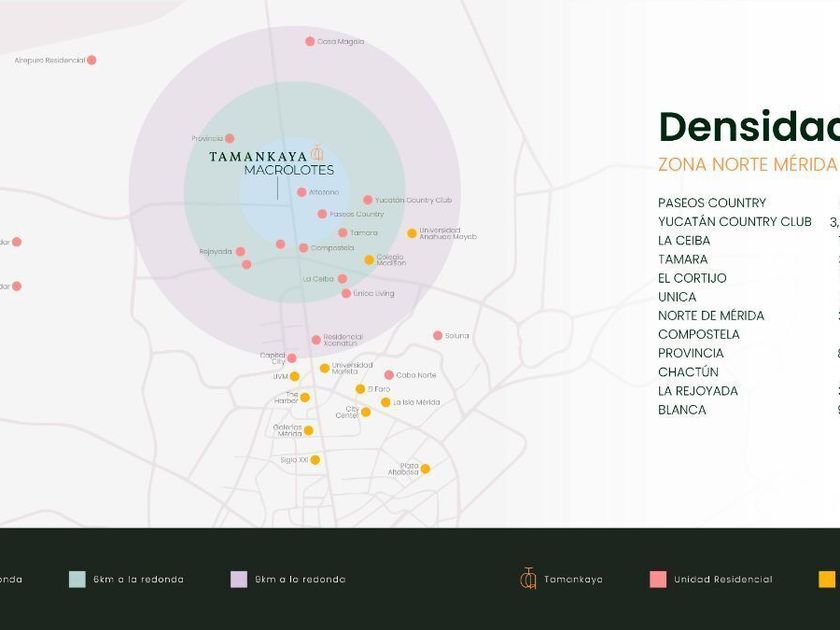Viewport: 840px width, 630px height.
Task: Click the Rejoyada label on the map
Action: coord(215,251)
